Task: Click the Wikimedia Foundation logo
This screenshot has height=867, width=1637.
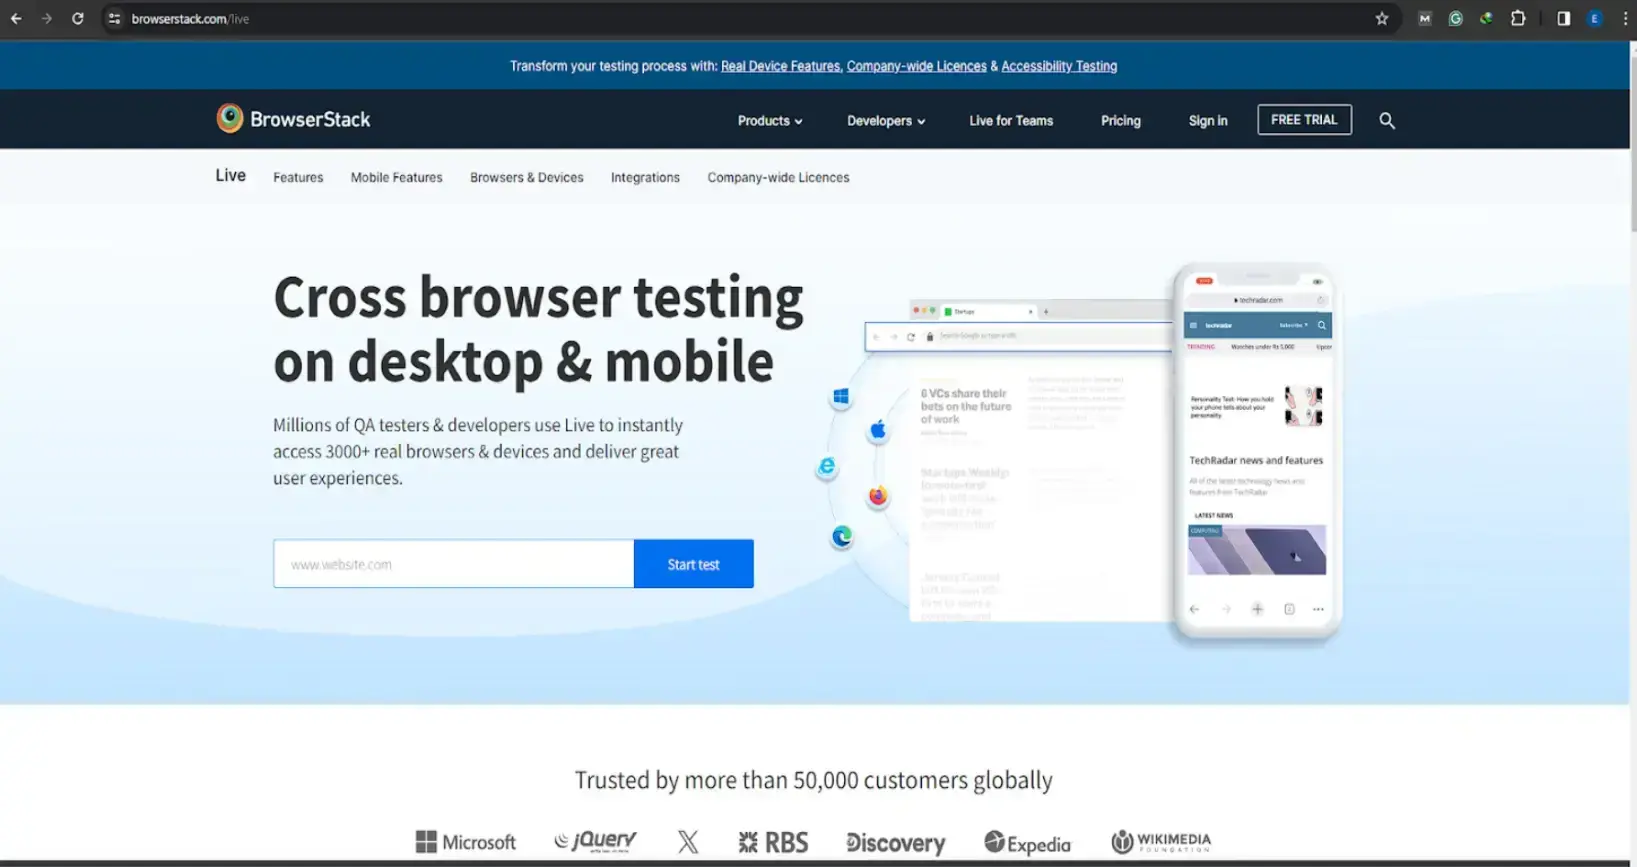Action: pos(1161,842)
